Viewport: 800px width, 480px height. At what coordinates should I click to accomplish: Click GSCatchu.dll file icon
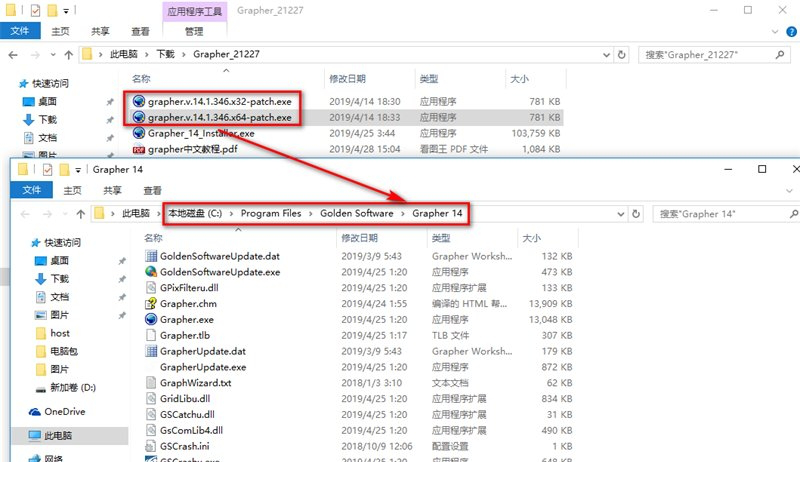click(151, 414)
